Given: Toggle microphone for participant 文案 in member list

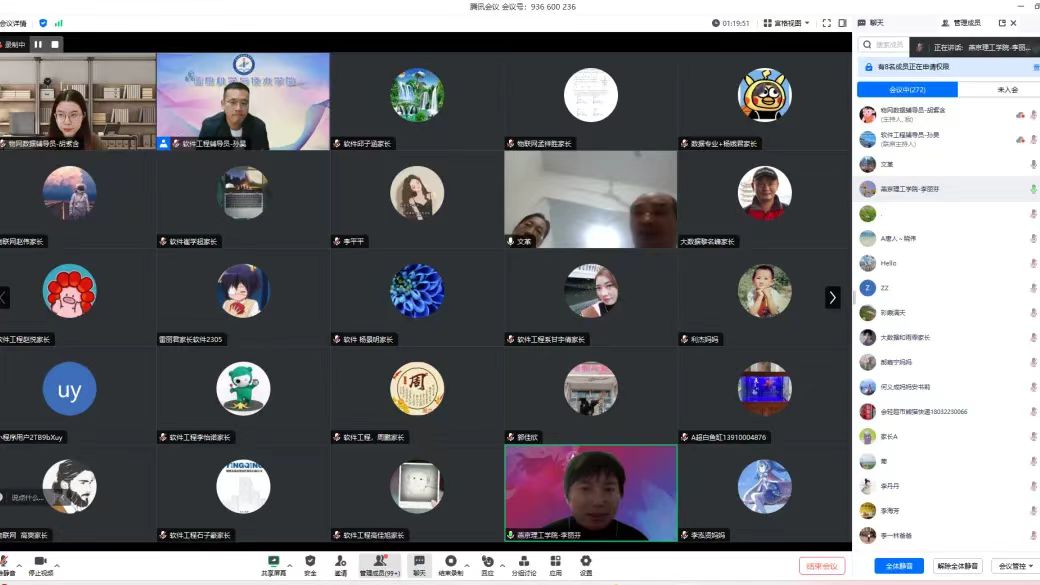Looking at the screenshot, I should pyautogui.click(x=1033, y=164).
